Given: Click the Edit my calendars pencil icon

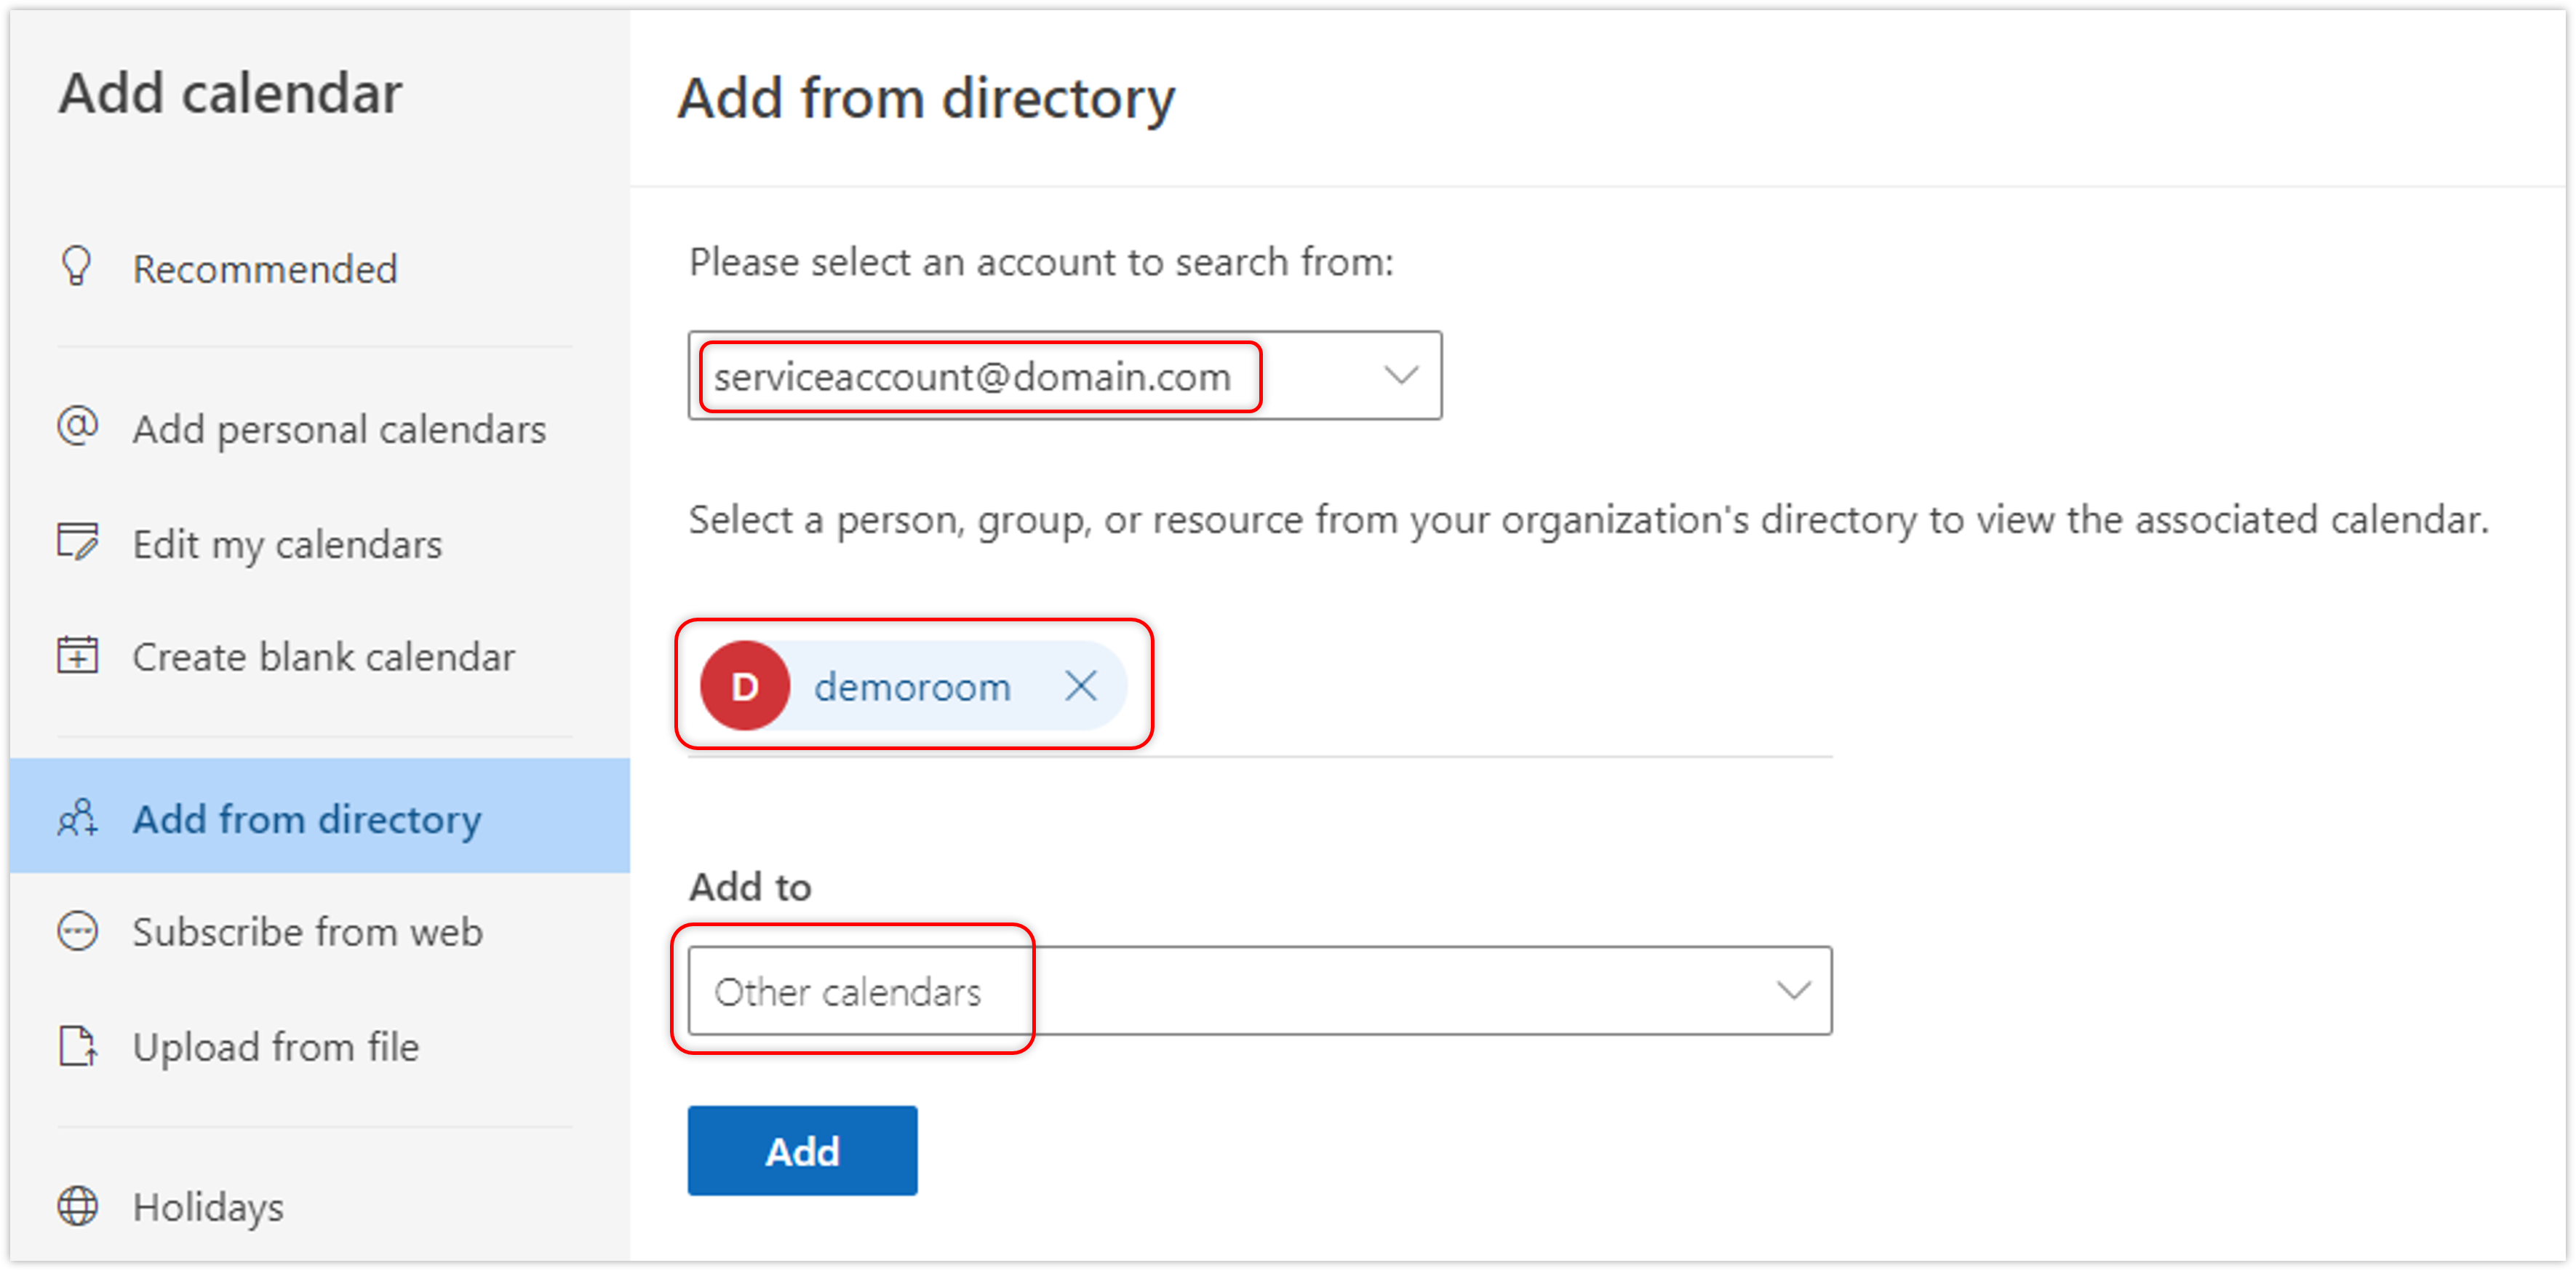Looking at the screenshot, I should click(77, 543).
